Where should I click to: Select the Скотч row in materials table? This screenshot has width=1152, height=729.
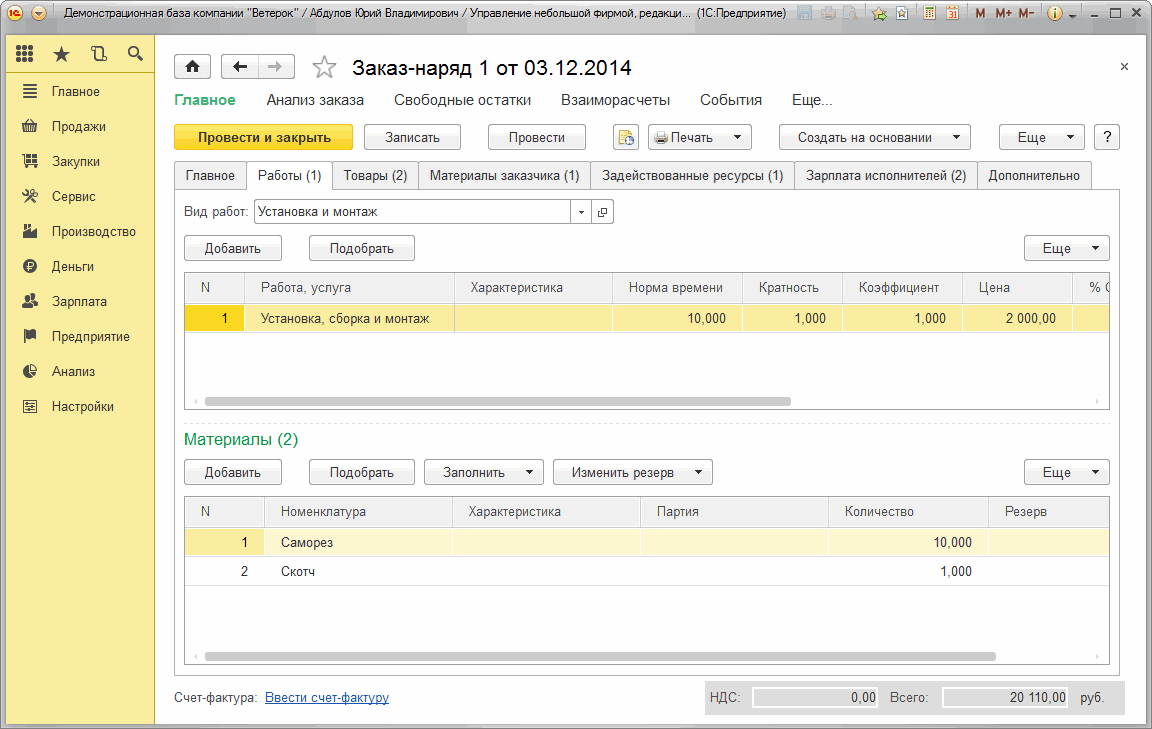point(600,571)
